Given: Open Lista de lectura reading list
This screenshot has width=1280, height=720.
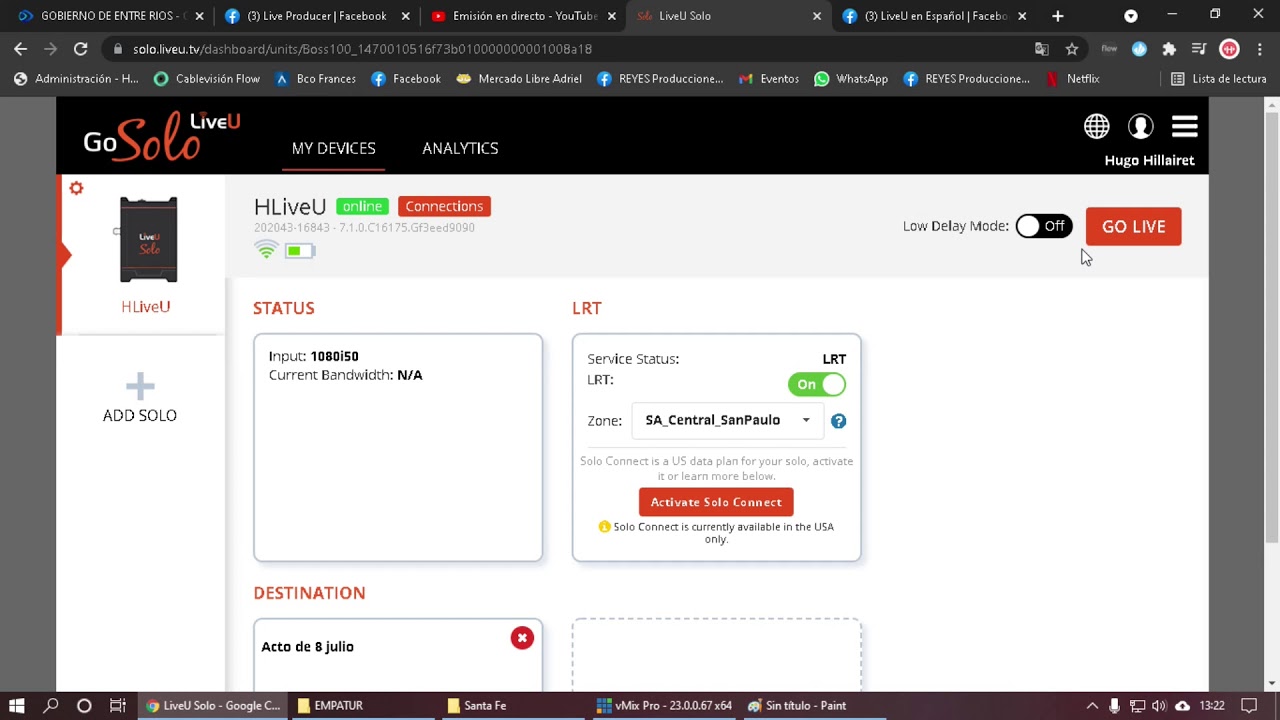Looking at the screenshot, I should (1218, 78).
